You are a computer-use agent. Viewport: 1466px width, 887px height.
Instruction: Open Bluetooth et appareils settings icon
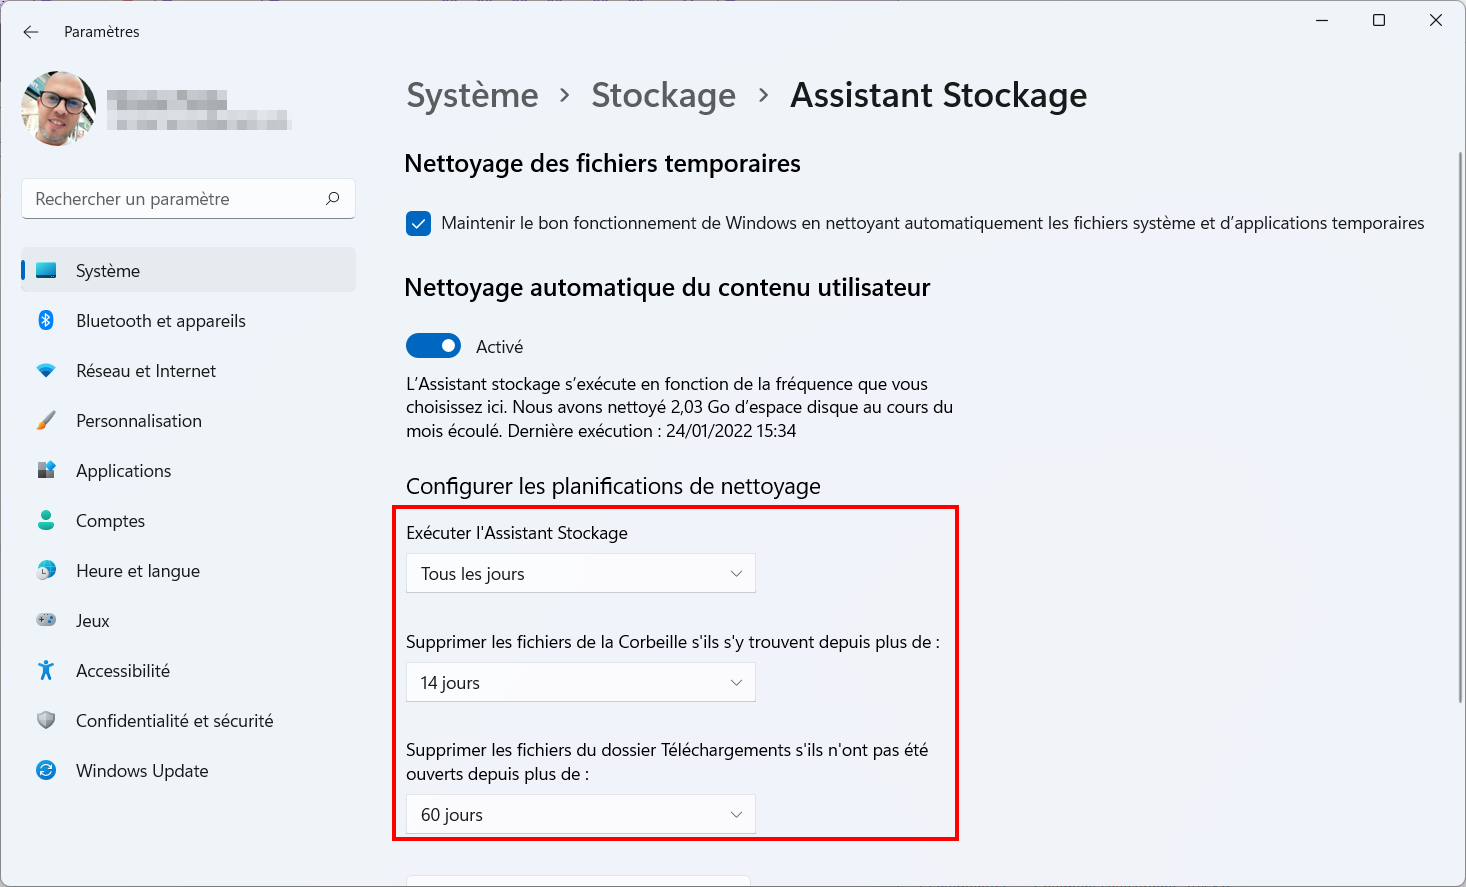click(x=46, y=320)
